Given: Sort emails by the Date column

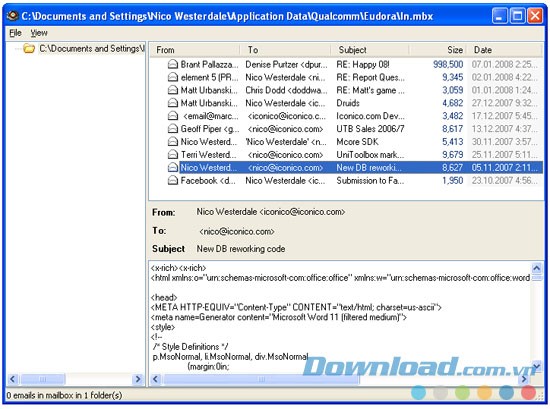Looking at the screenshot, I should [x=505, y=50].
